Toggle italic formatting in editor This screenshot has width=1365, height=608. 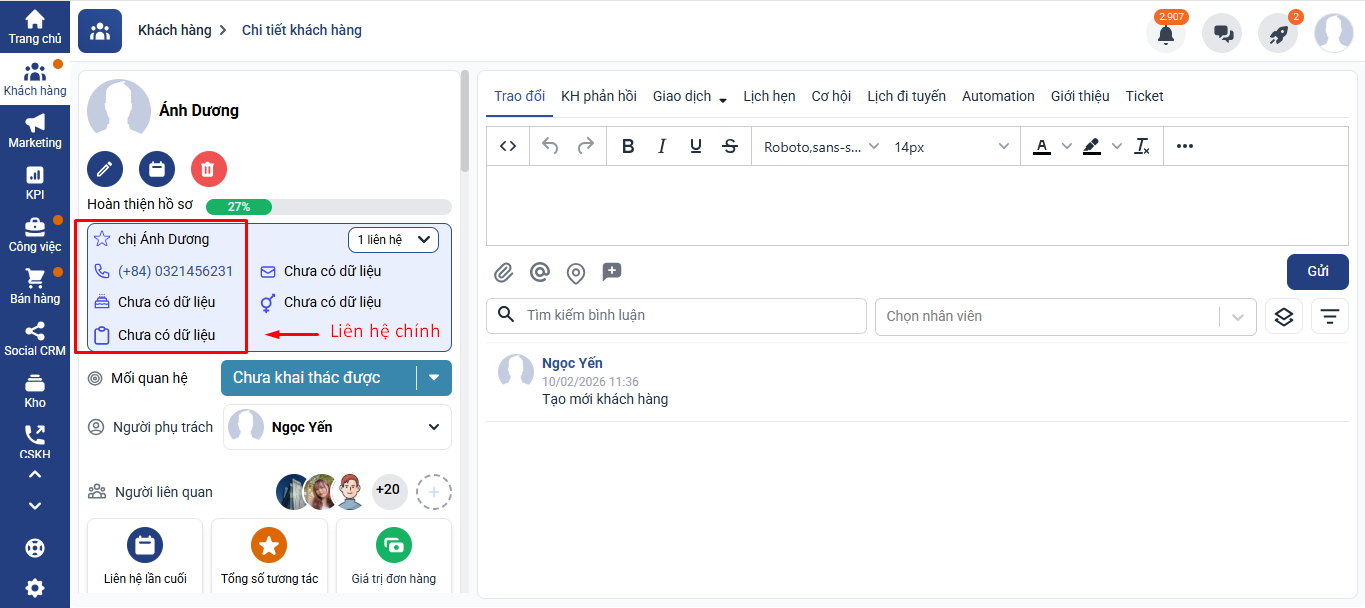click(x=662, y=147)
